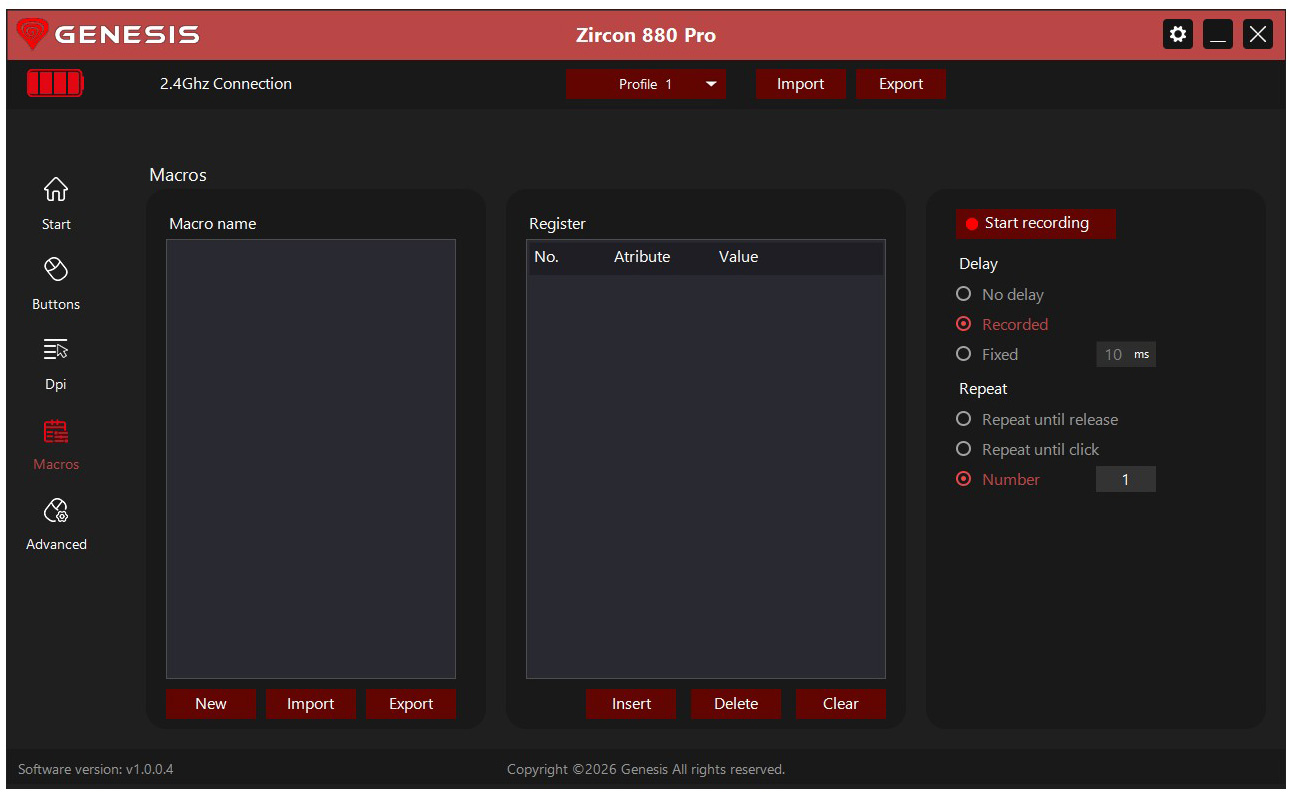Image resolution: width=1292 pixels, height=797 pixels.
Task: Click the Atribute column header
Action: coord(642,257)
